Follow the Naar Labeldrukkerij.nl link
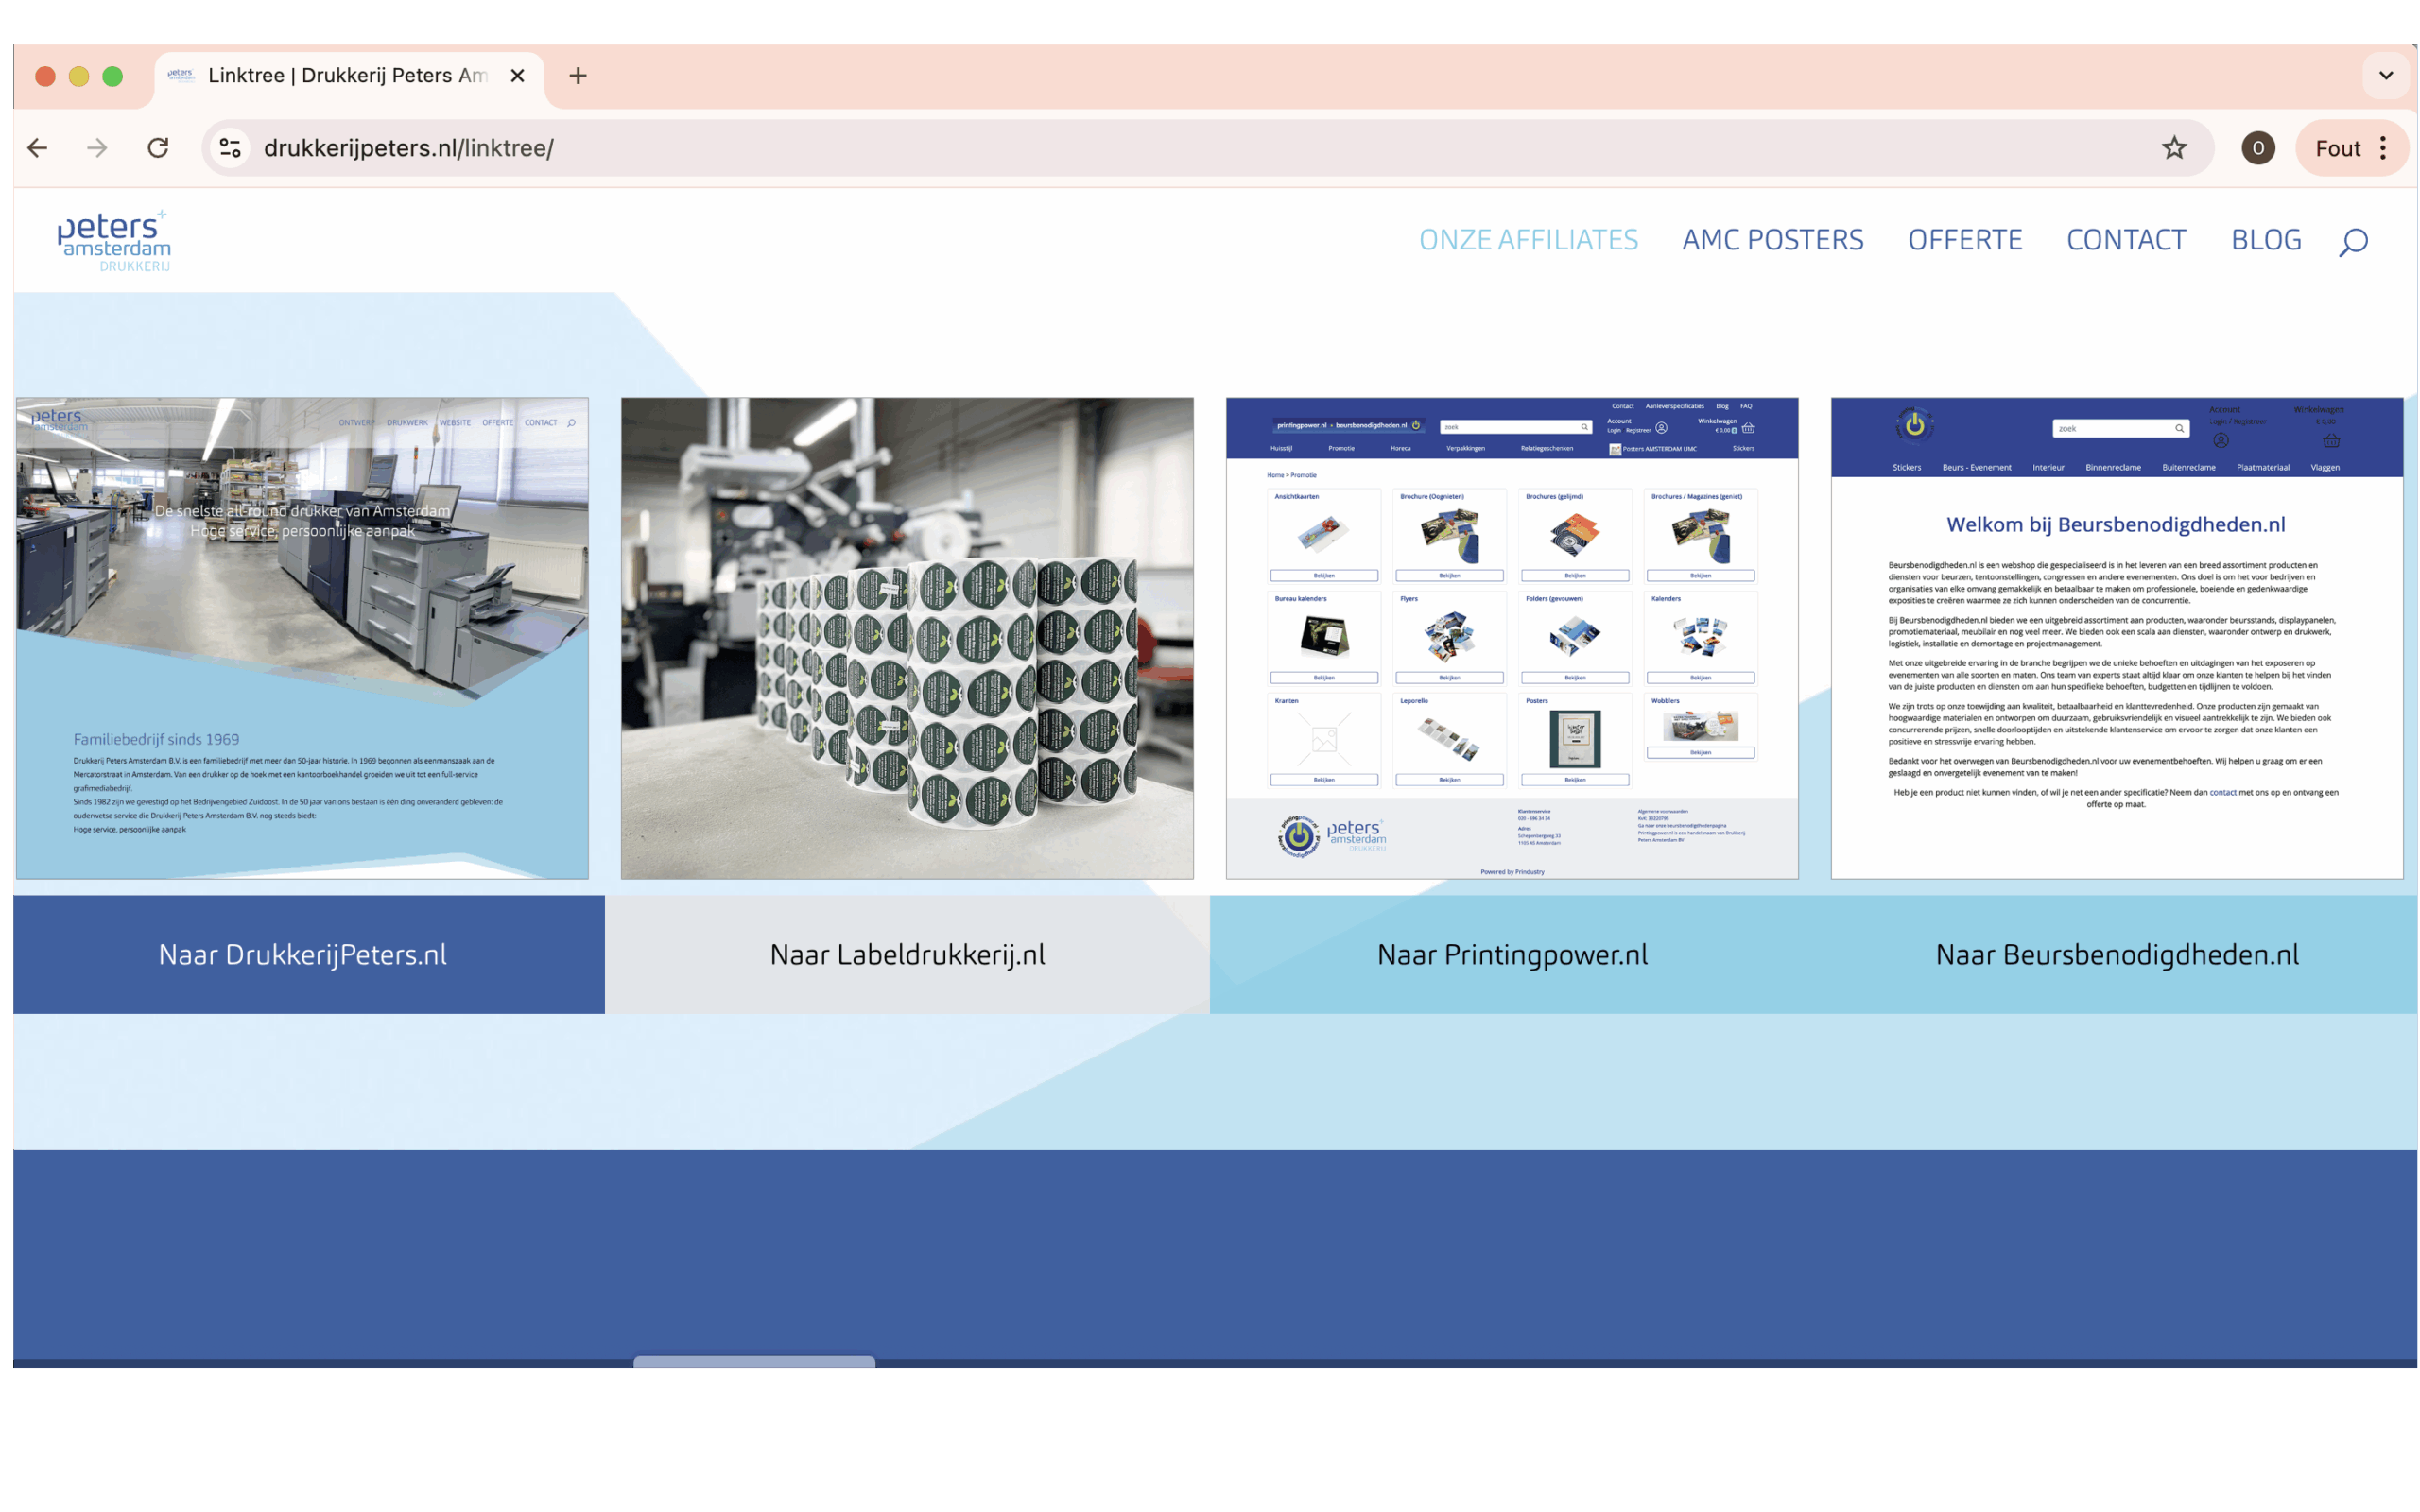The width and height of the screenshot is (2420, 1512). coord(907,954)
